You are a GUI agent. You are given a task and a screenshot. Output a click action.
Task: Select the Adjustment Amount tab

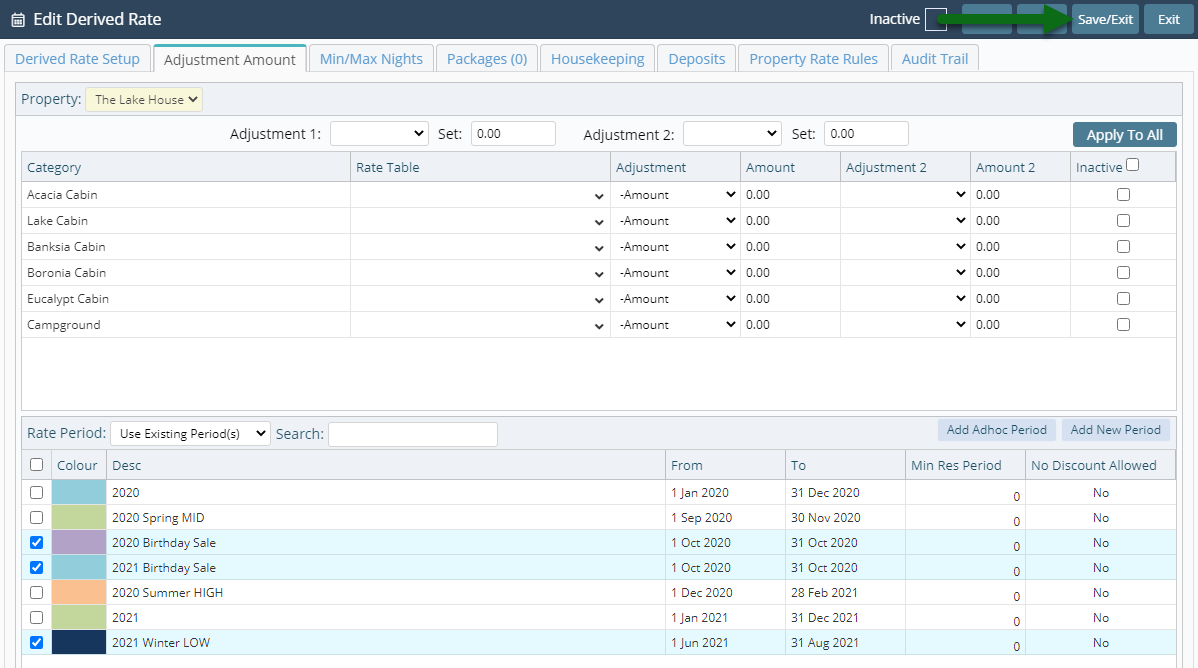coord(229,60)
